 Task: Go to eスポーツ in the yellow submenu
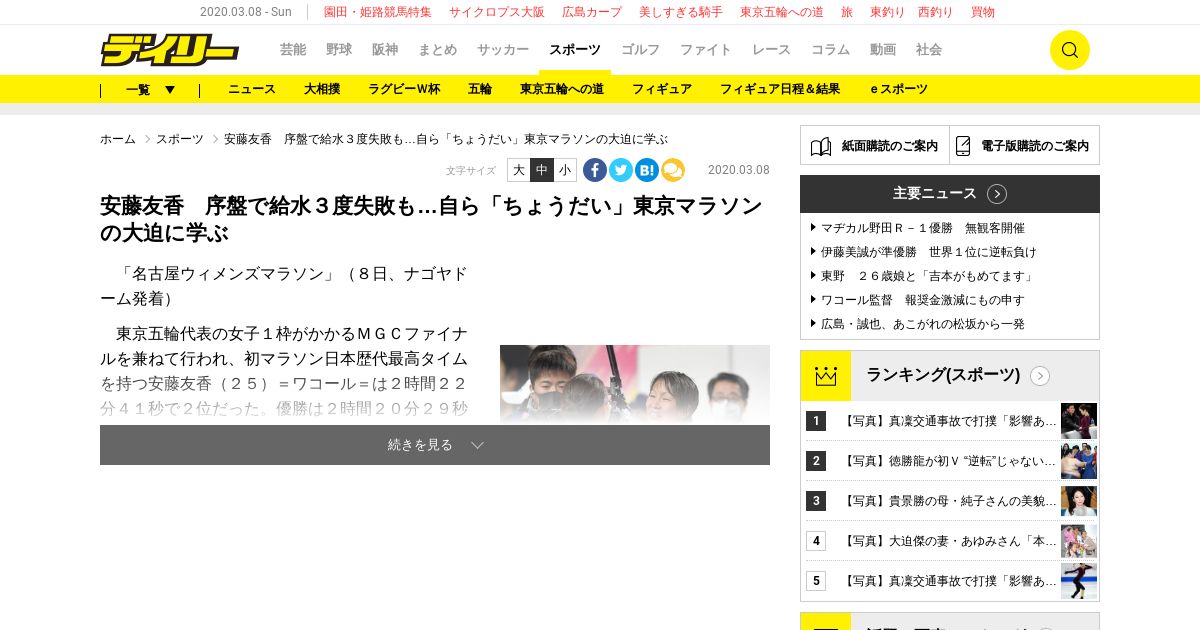pyautogui.click(x=899, y=89)
